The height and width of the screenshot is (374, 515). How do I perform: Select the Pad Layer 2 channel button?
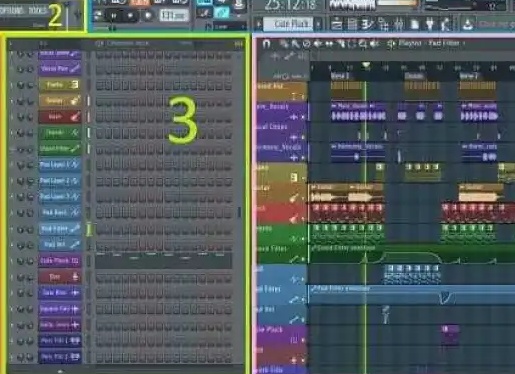tap(60, 181)
